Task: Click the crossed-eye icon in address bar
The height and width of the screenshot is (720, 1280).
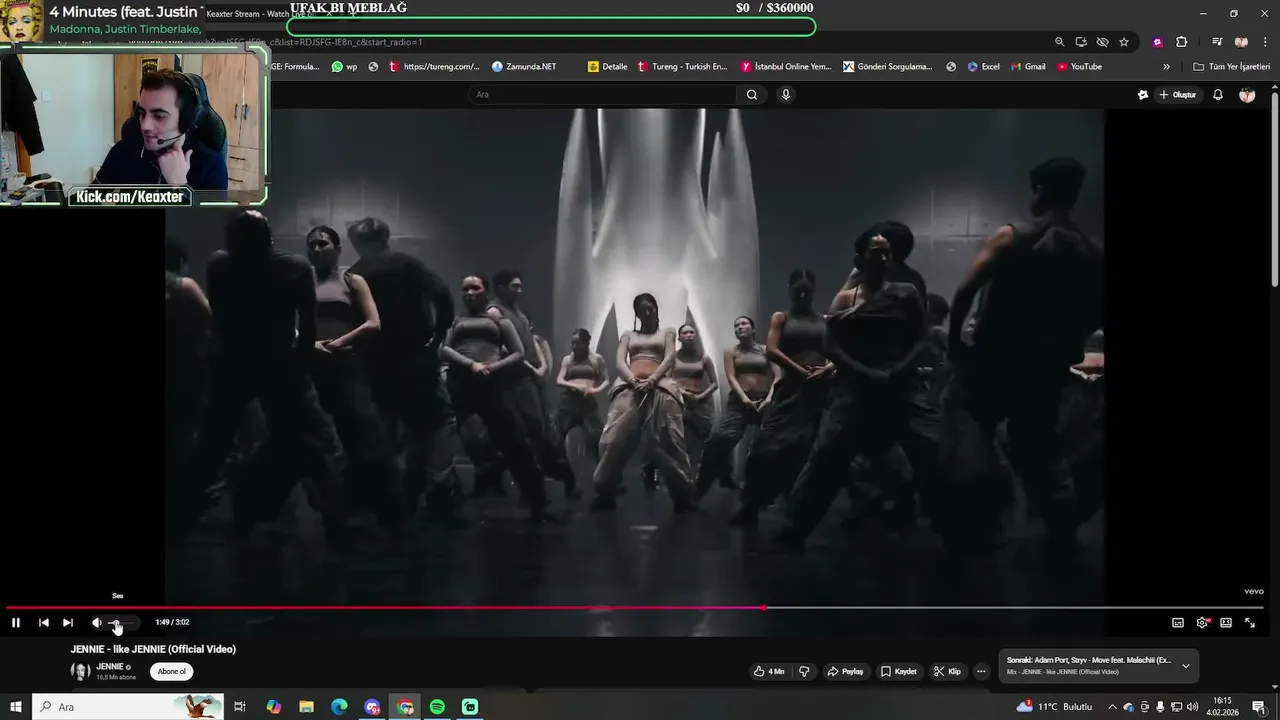Action: pyautogui.click(x=1102, y=42)
